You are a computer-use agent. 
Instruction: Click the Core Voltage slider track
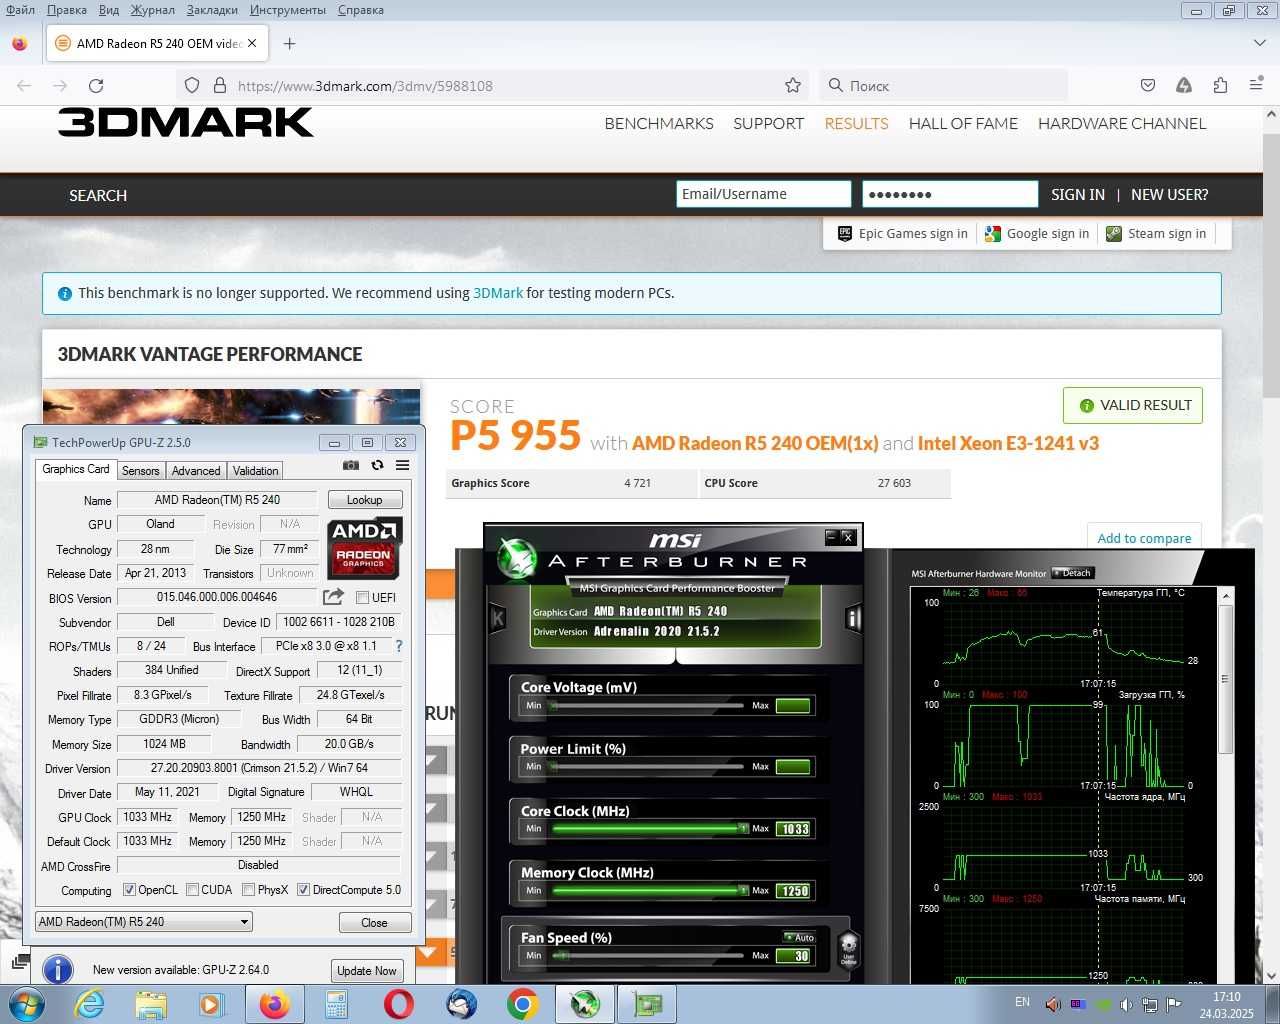tap(646, 705)
